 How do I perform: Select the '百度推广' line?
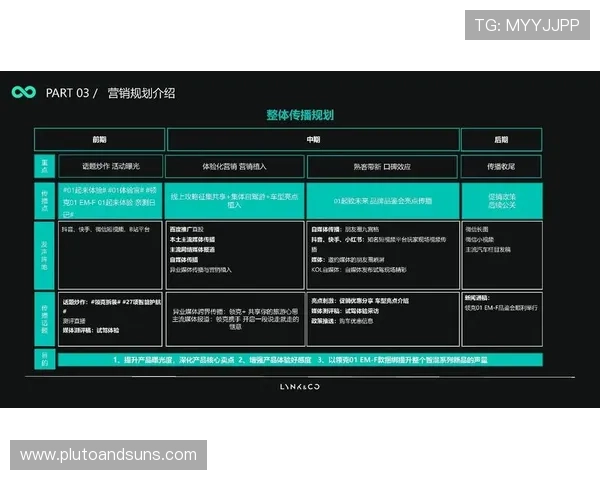coord(187,229)
